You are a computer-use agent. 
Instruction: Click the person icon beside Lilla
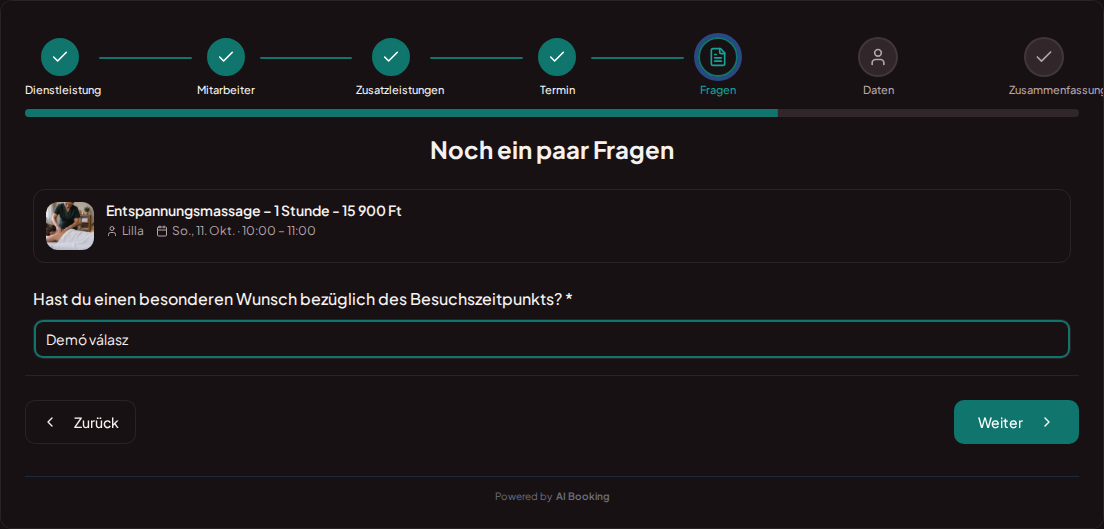(x=112, y=231)
